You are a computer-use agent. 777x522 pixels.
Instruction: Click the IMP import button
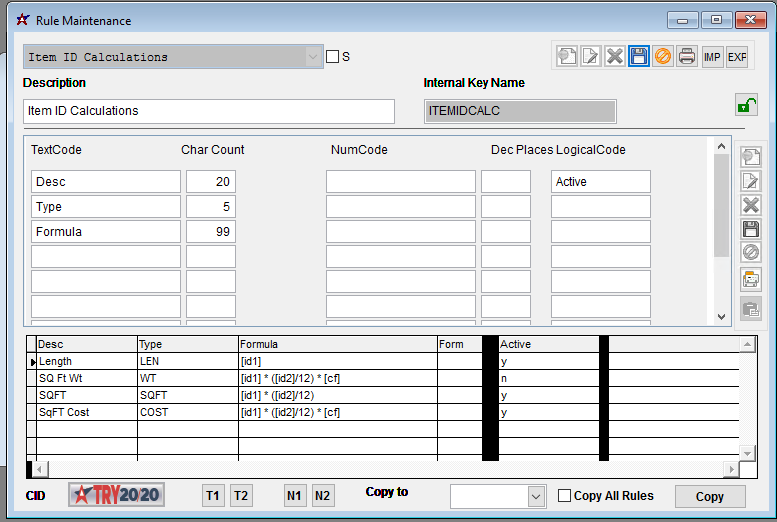[x=712, y=57]
